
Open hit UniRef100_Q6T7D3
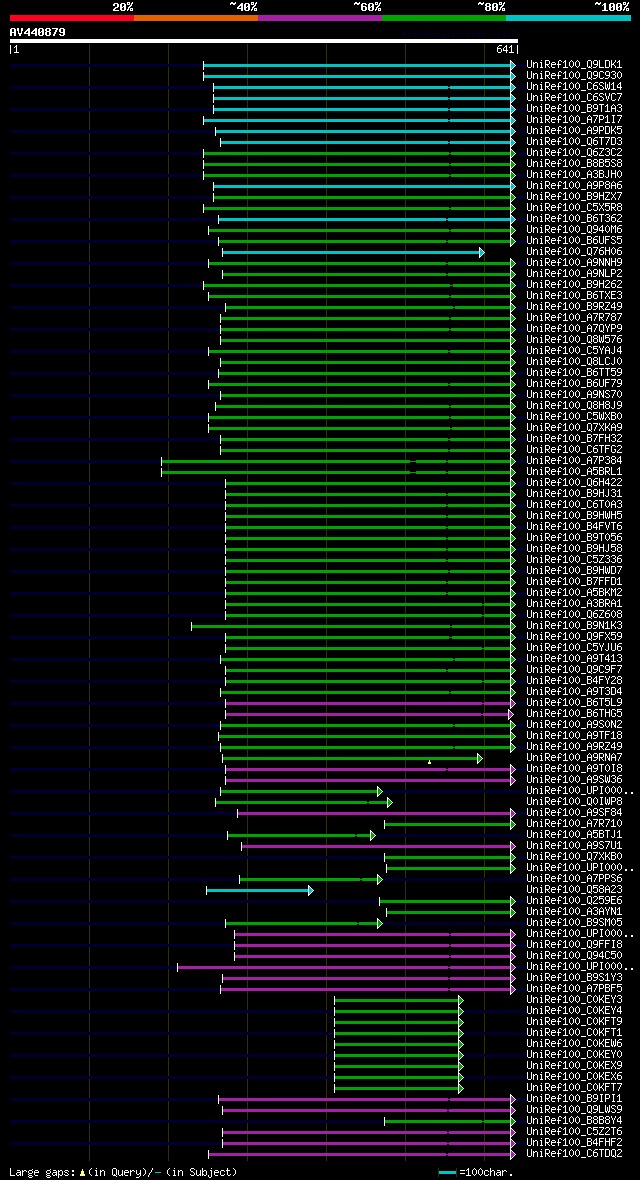tap(574, 141)
